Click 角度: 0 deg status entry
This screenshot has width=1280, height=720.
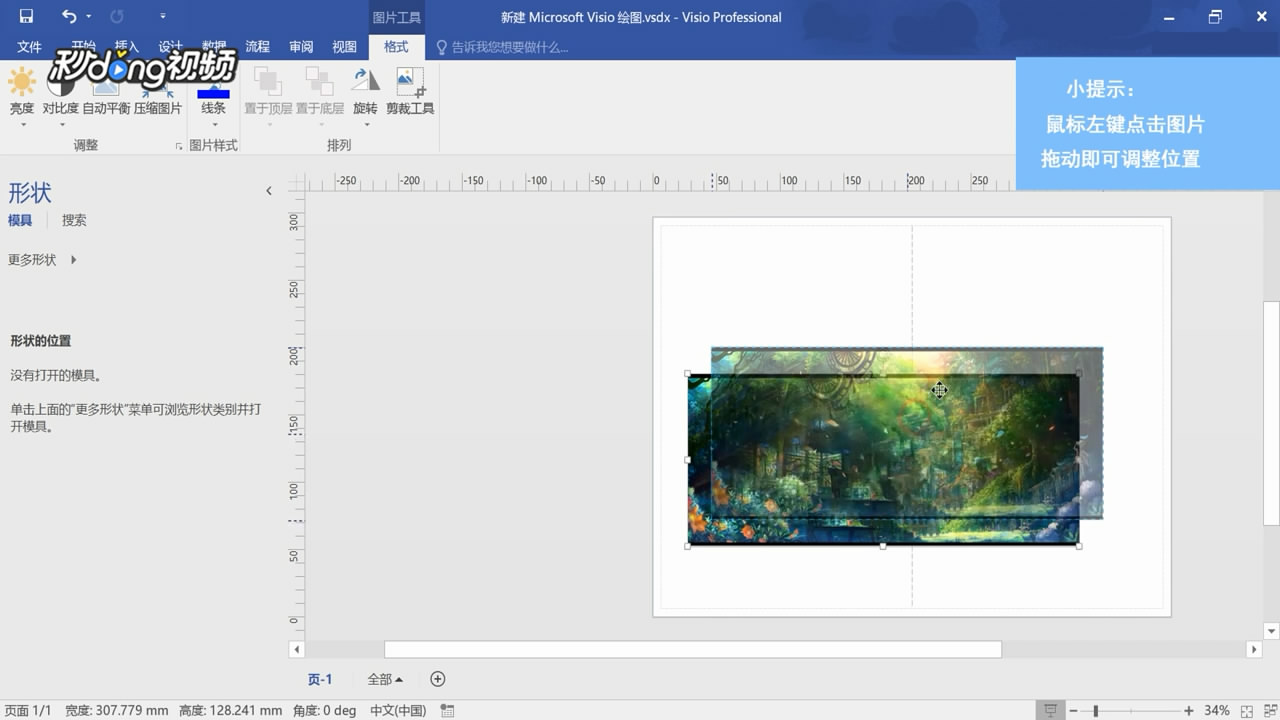click(x=323, y=711)
